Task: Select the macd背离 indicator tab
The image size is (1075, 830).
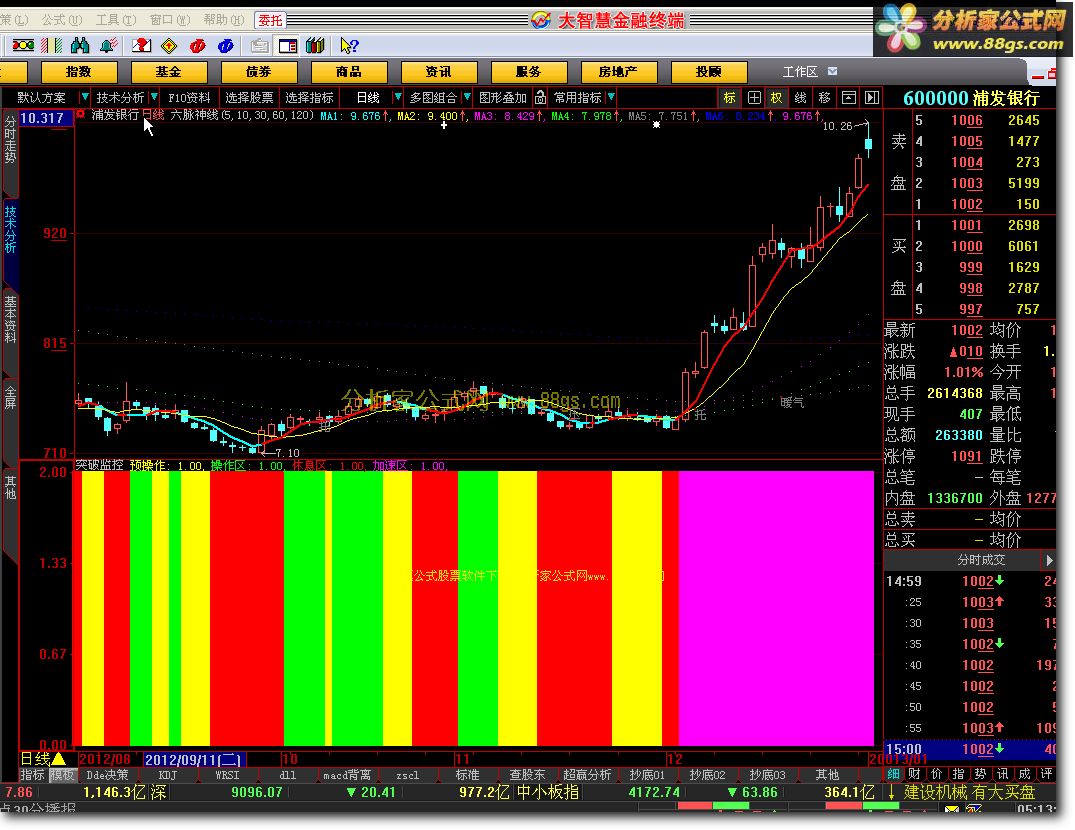Action: click(347, 775)
